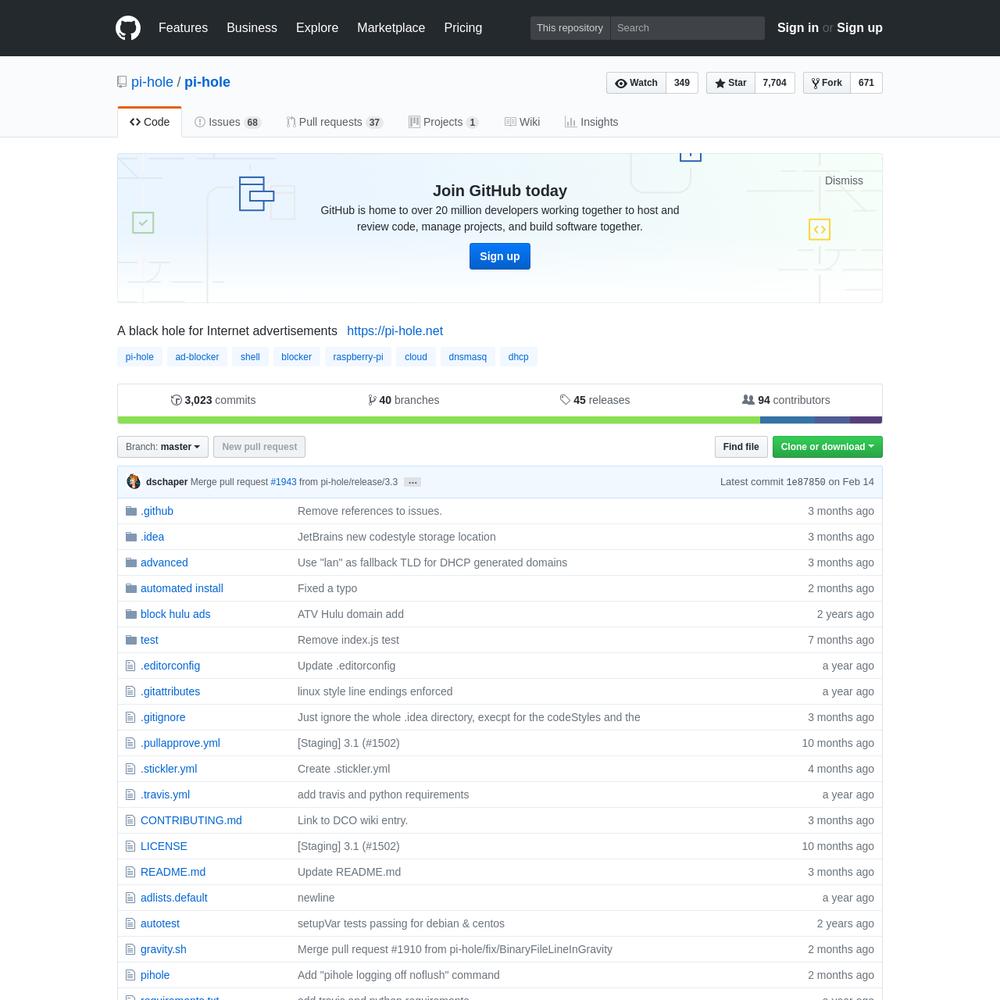Click the file icon beside .gitignore
Viewport: 1000px width, 1000px height.
(131, 717)
